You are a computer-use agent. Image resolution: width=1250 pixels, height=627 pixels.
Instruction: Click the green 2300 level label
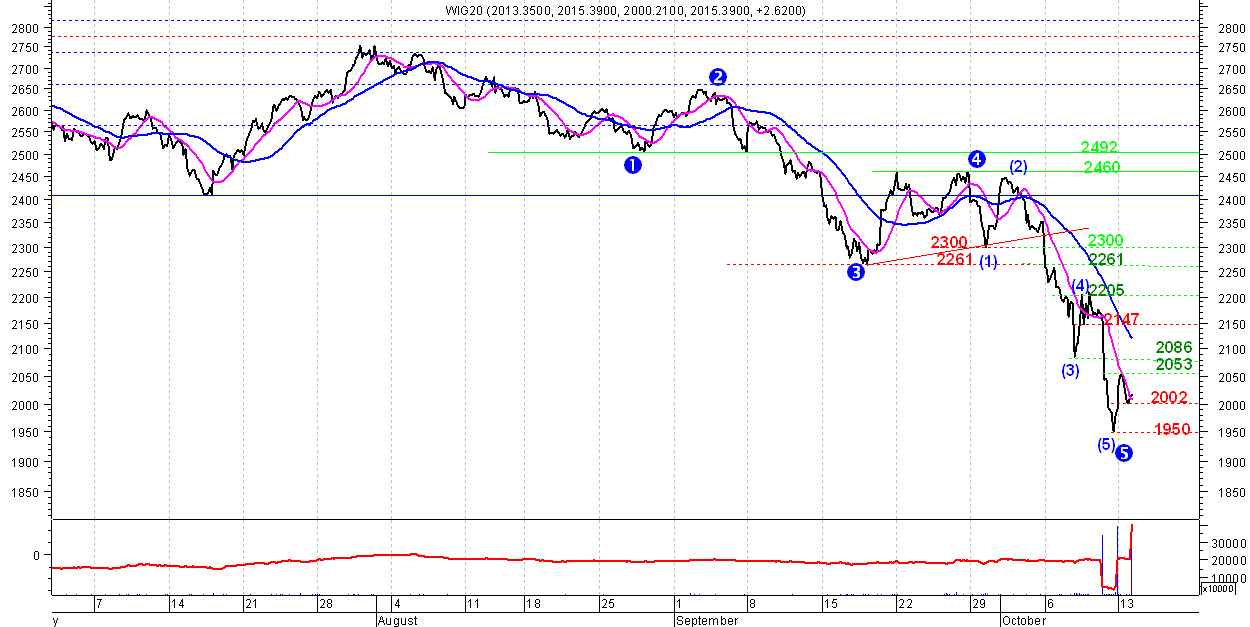pyautogui.click(x=1106, y=240)
